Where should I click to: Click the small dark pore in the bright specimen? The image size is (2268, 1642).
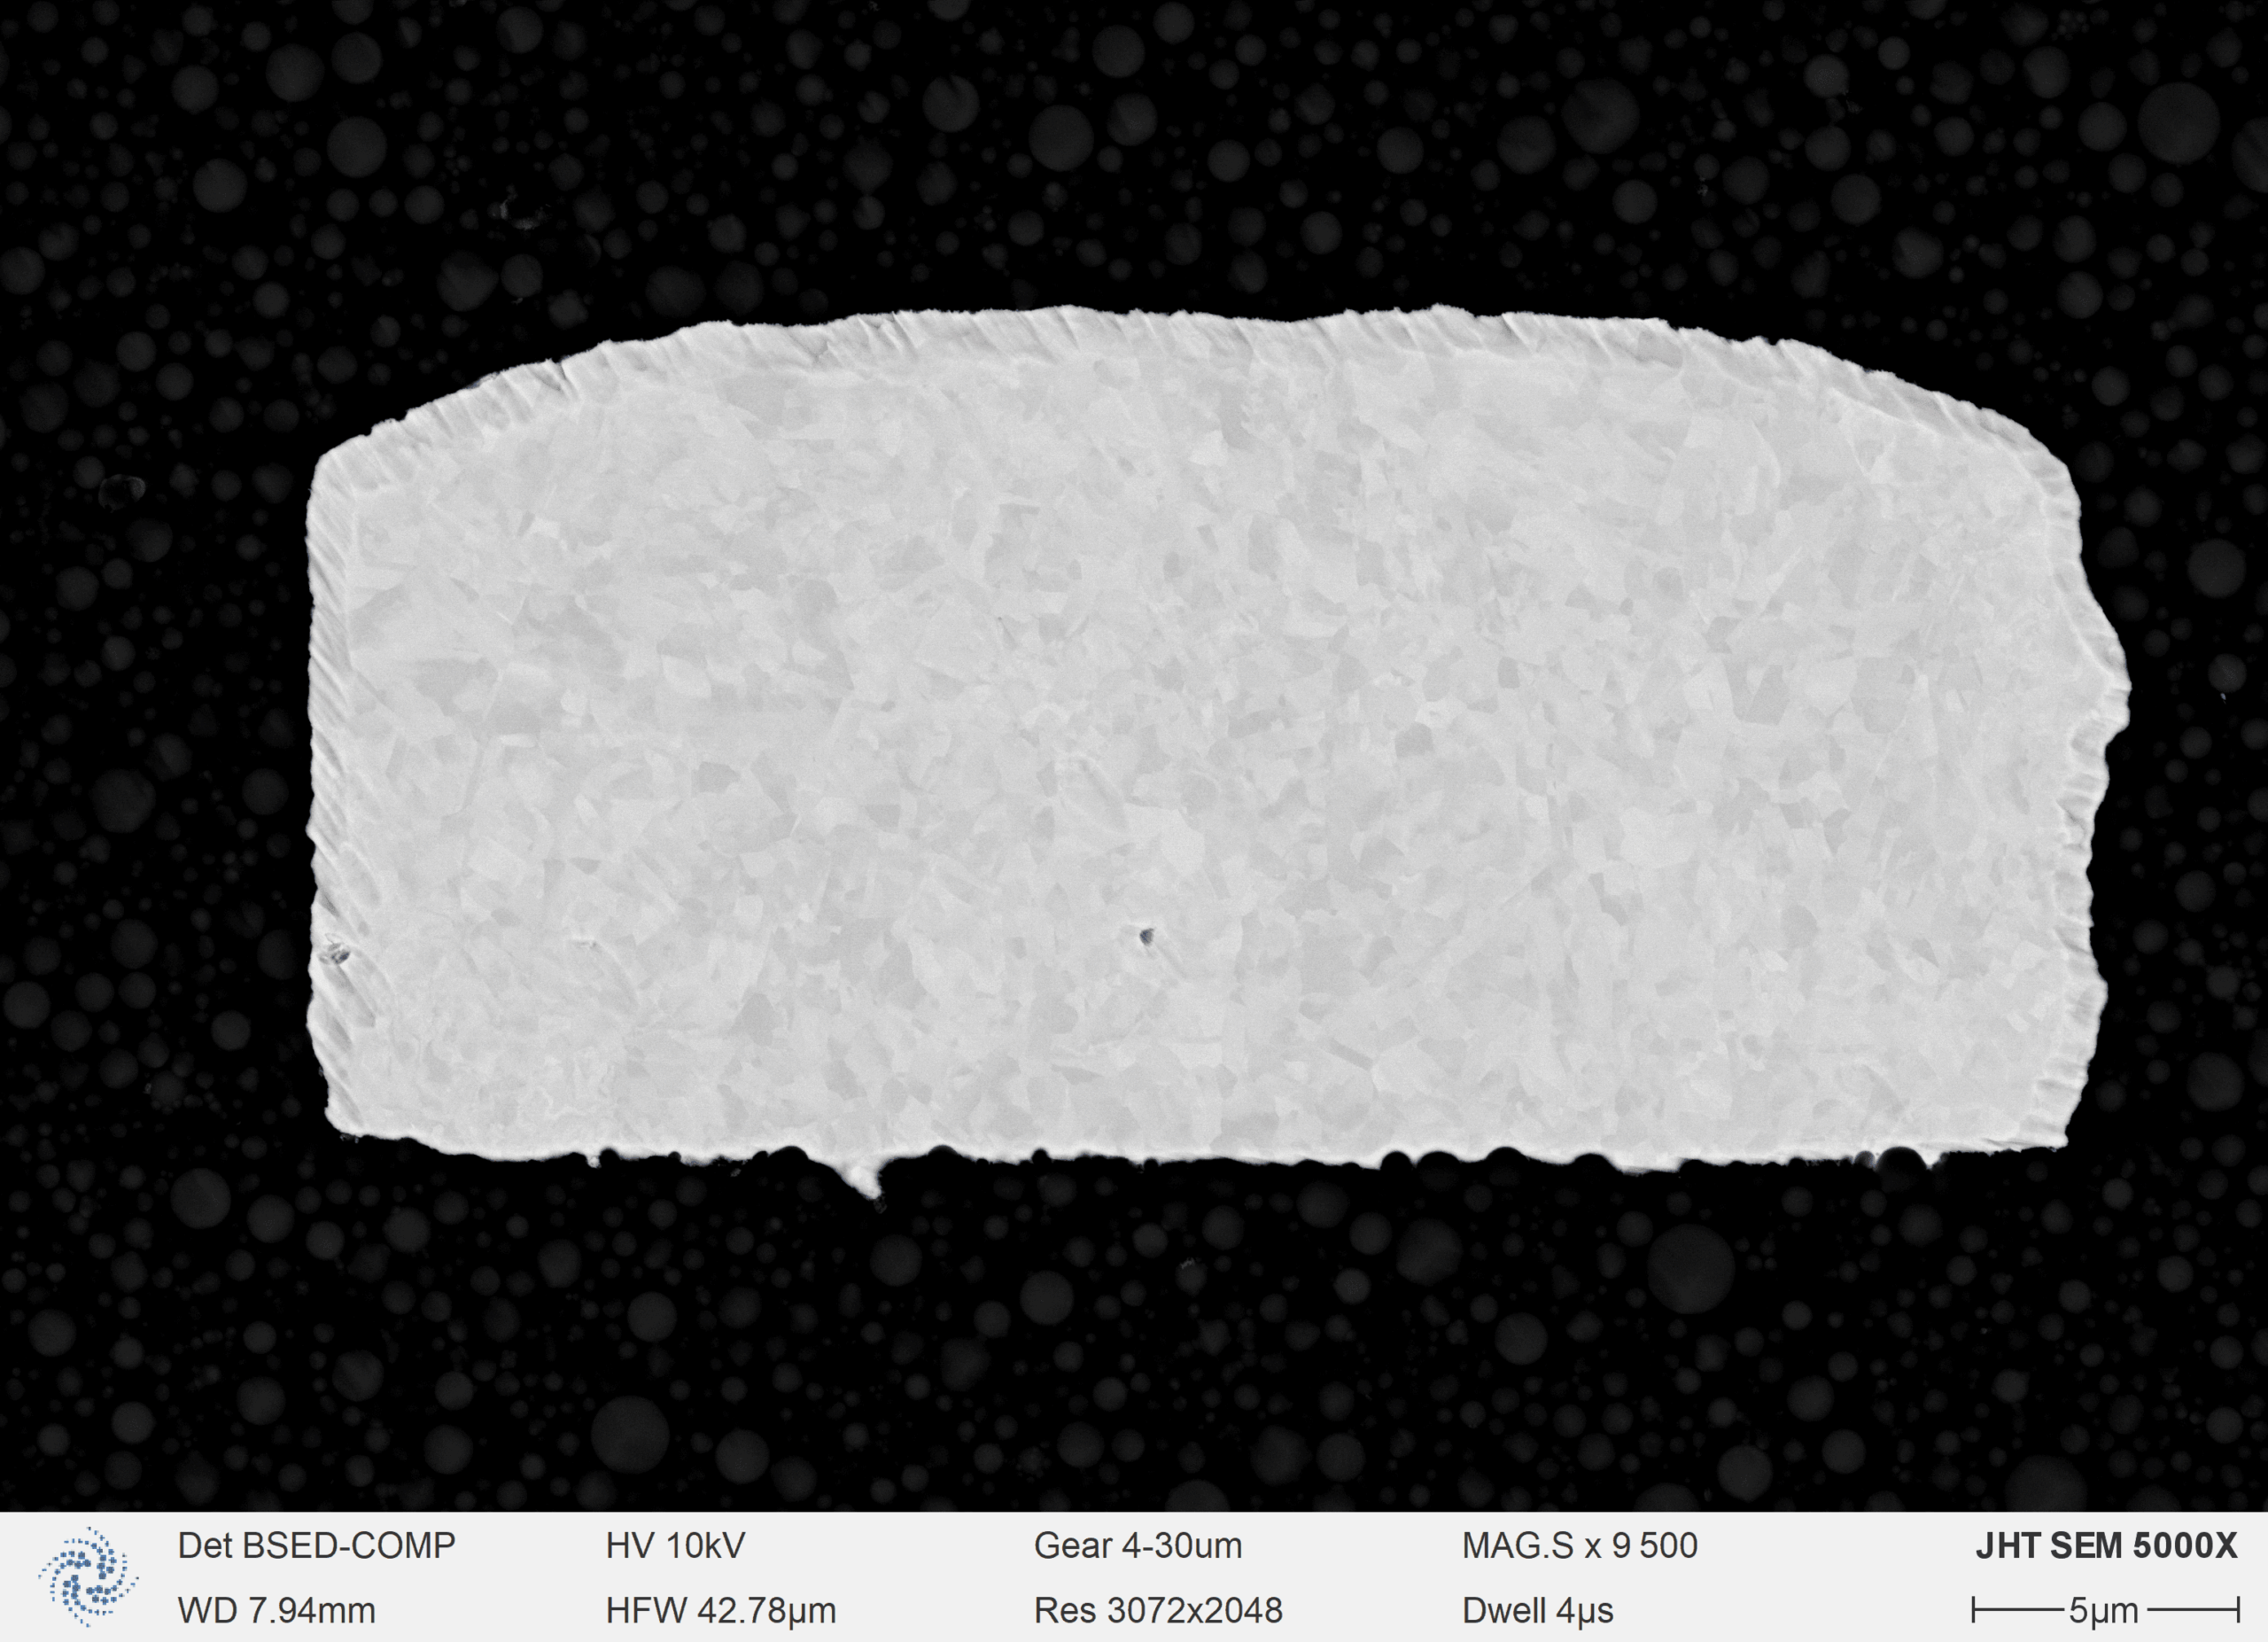(1146, 937)
